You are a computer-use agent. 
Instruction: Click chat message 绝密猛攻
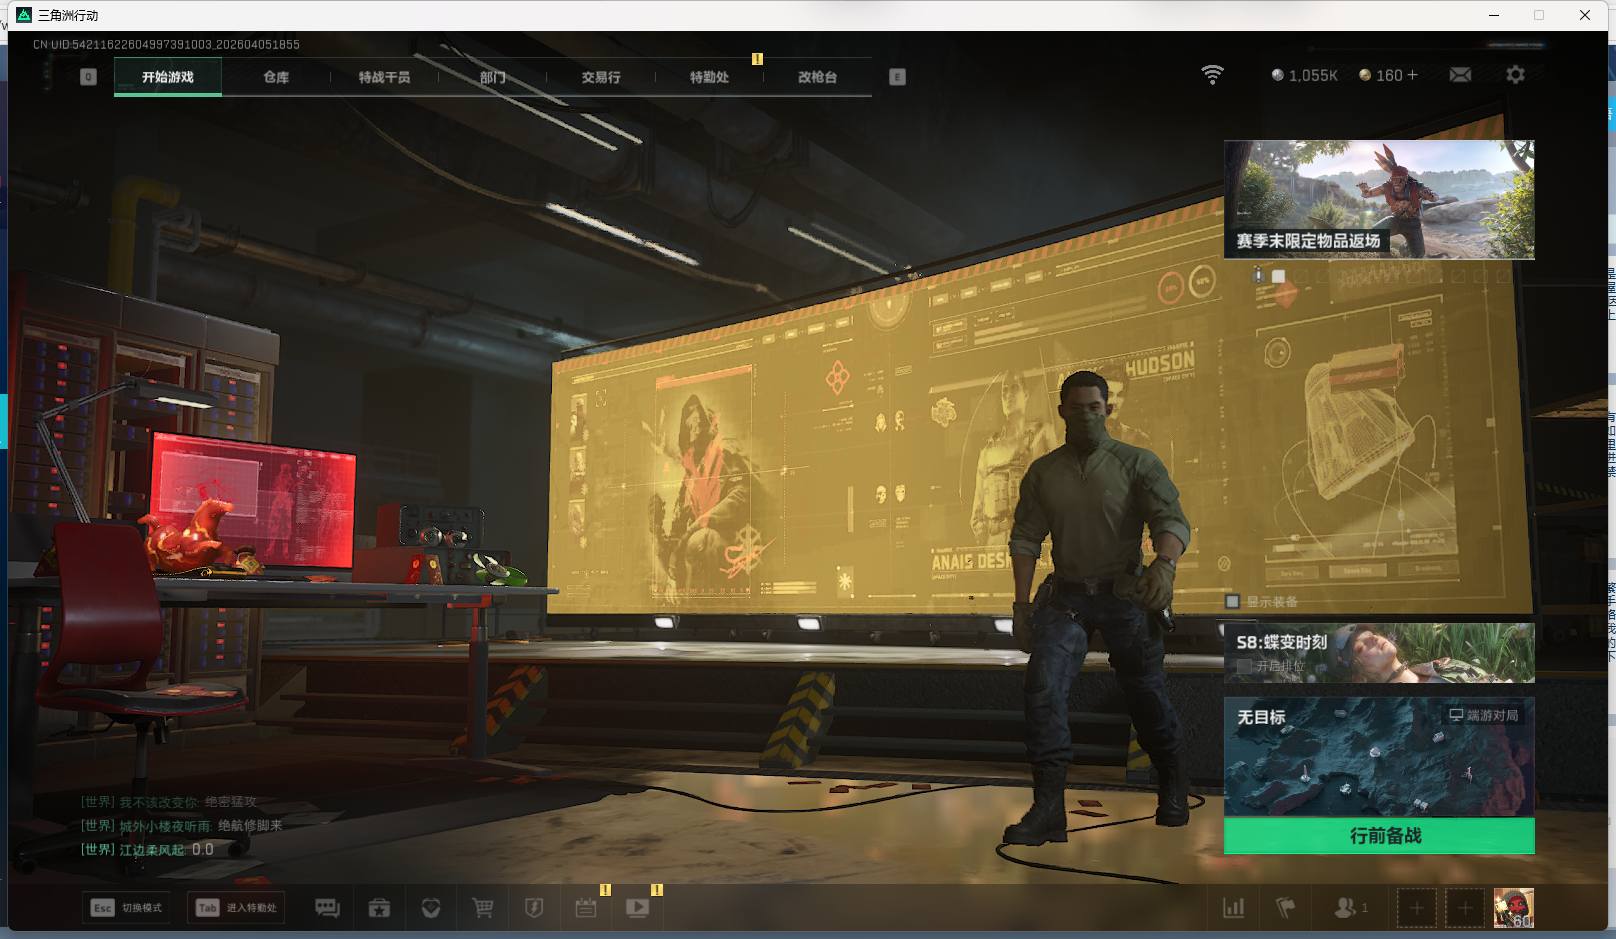pos(231,802)
